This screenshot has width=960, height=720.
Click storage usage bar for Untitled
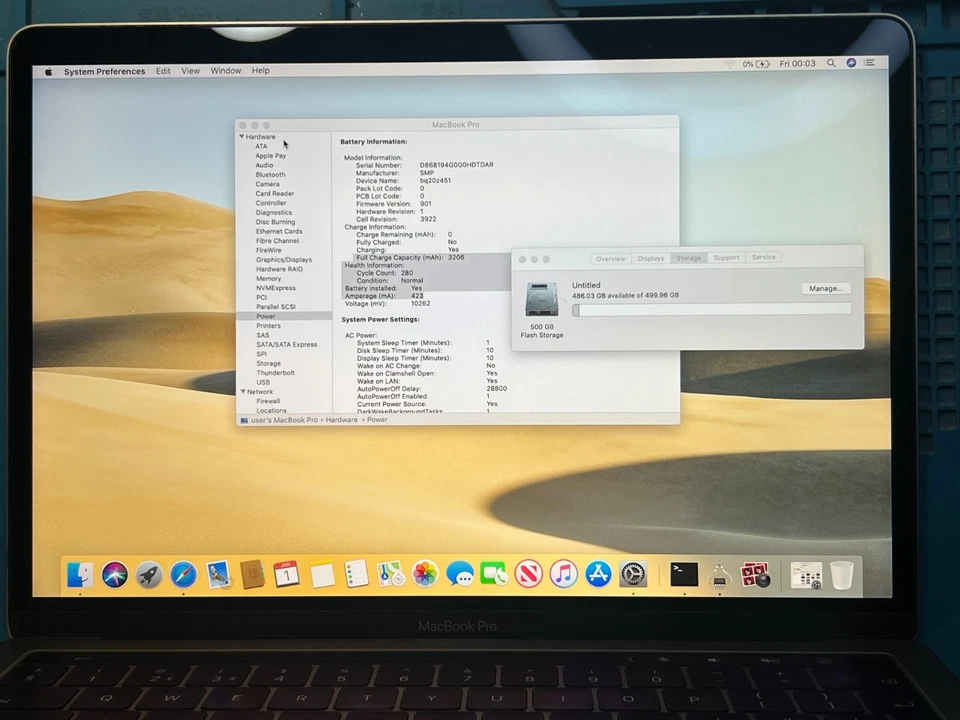tap(711, 310)
